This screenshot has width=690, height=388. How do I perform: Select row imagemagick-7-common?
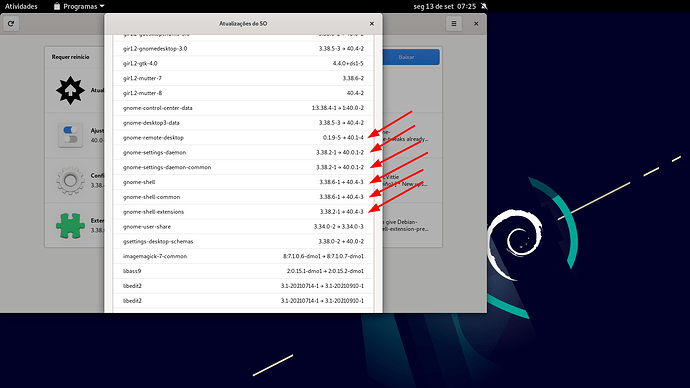243,256
